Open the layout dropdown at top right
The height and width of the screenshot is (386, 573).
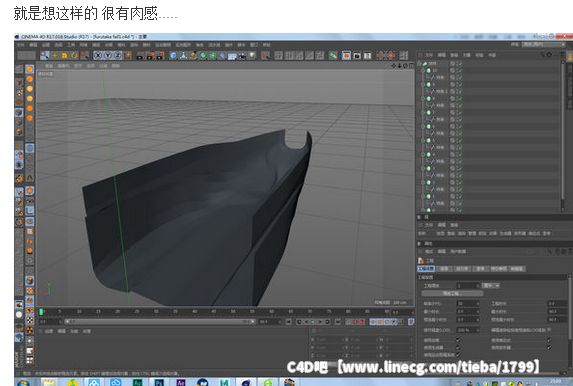coord(543,45)
